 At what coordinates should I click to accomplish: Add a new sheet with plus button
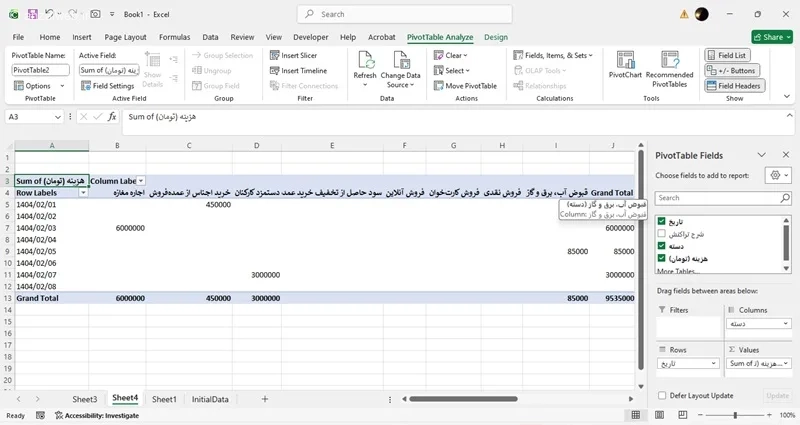point(265,399)
